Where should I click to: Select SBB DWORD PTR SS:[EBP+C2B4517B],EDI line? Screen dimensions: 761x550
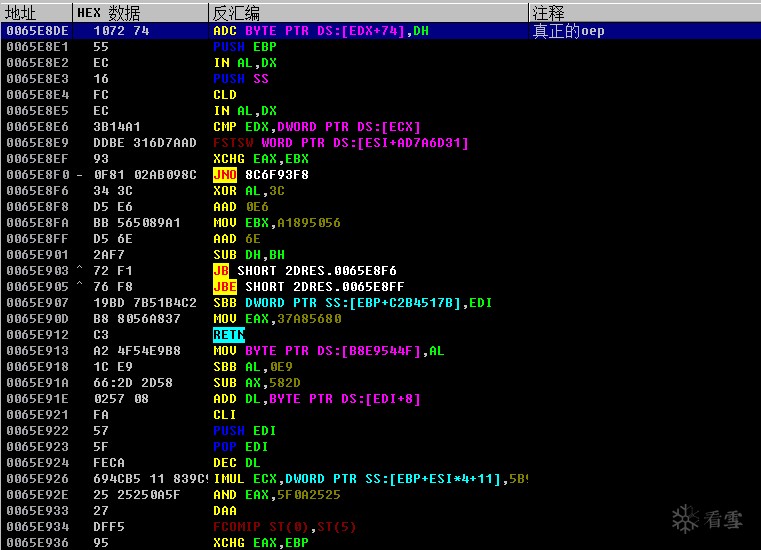tap(352, 303)
